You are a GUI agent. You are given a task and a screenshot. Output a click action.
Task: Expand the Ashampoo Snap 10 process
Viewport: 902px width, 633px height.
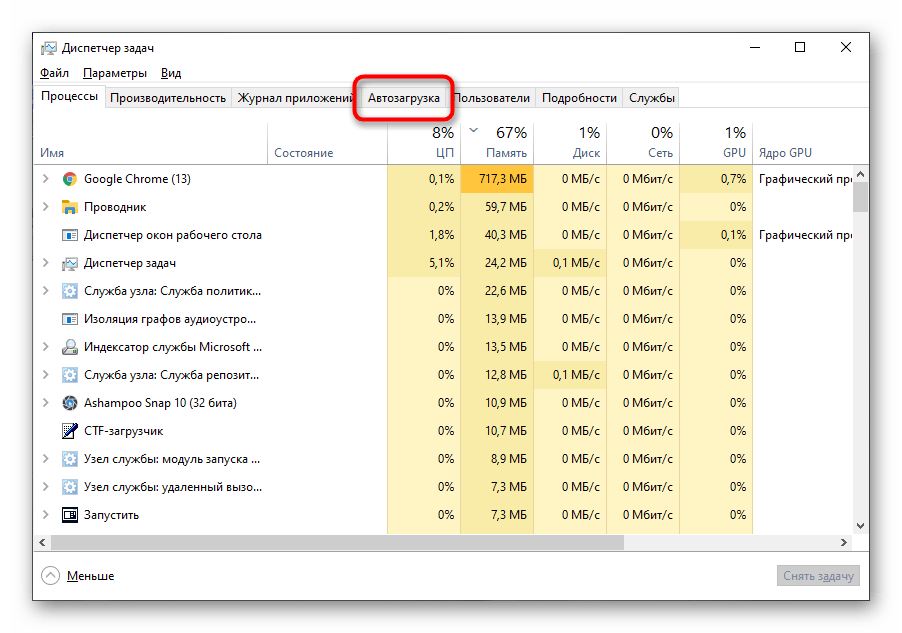pyautogui.click(x=45, y=403)
